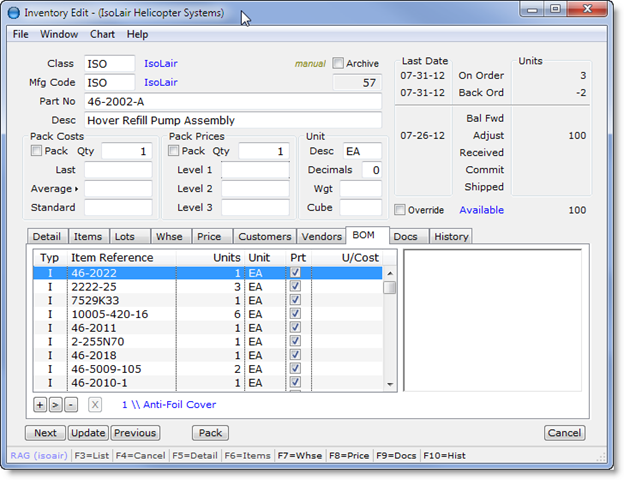
Task: Uncheck Prt checkbox for item 2222-25
Action: (x=295, y=286)
